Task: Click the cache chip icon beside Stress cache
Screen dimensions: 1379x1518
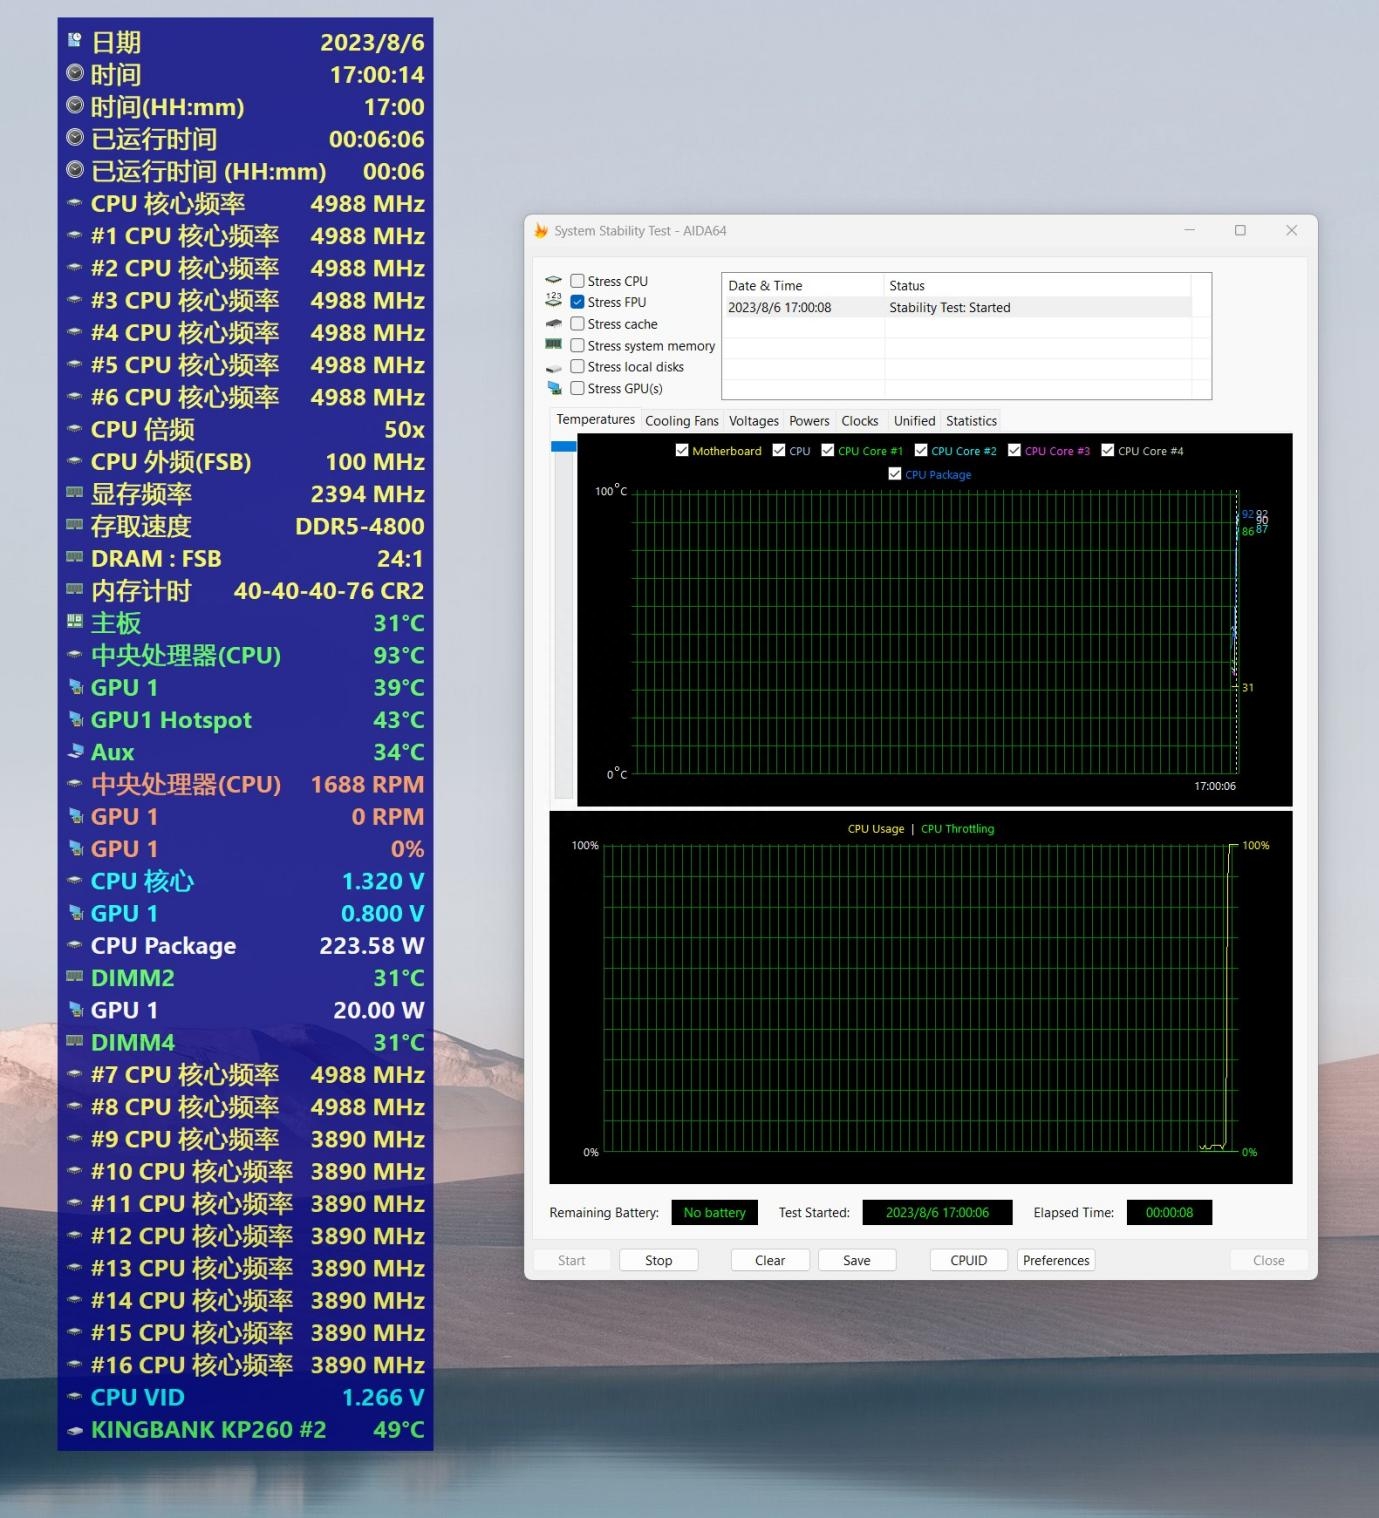Action: pyautogui.click(x=554, y=324)
